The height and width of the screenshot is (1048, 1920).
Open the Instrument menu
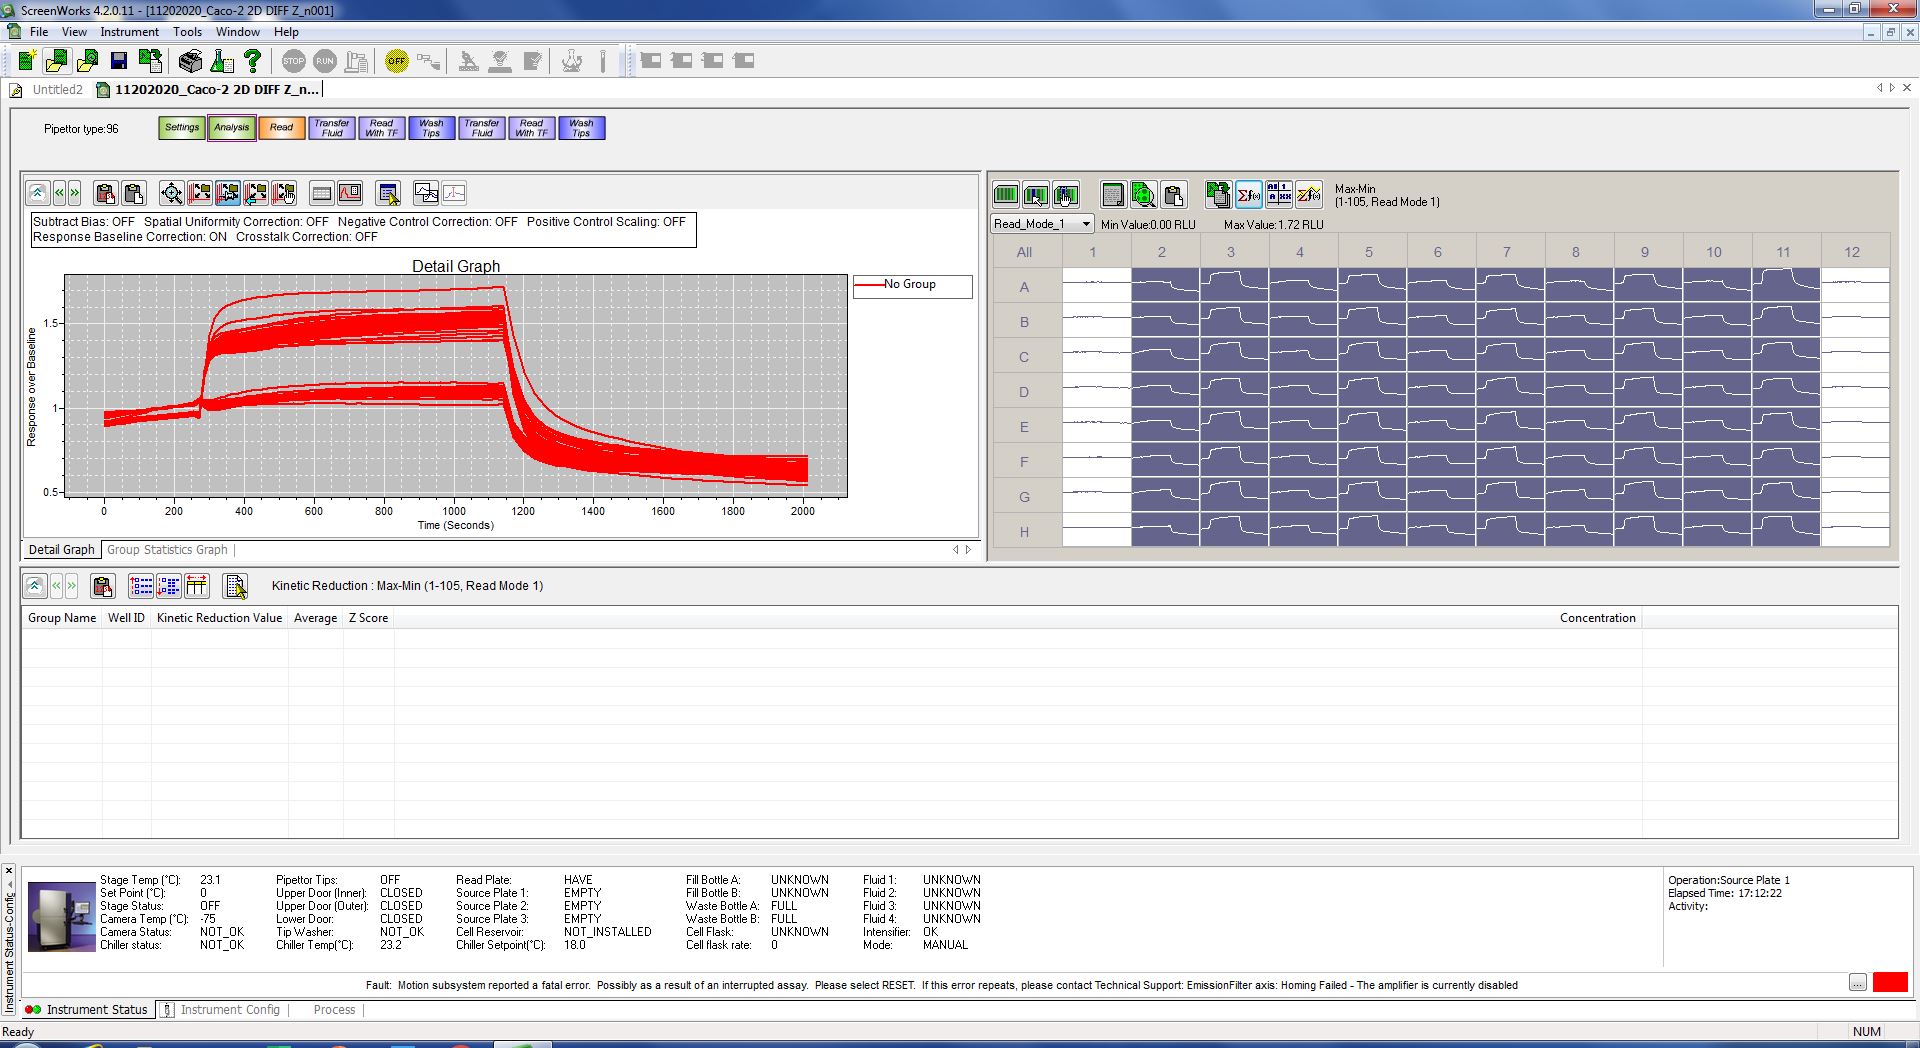tap(129, 32)
